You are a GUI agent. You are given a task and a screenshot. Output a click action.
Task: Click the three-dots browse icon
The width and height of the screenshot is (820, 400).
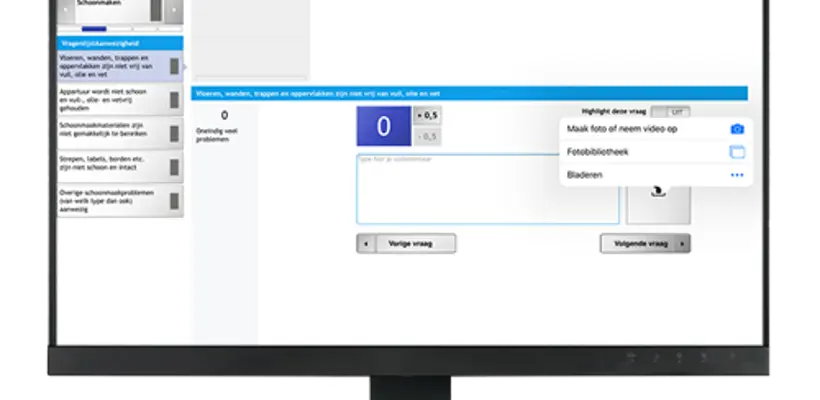[737, 175]
